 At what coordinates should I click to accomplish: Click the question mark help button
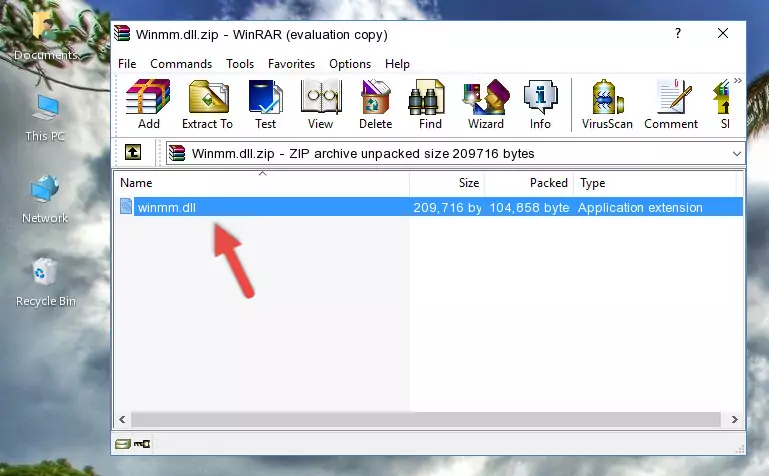678,33
